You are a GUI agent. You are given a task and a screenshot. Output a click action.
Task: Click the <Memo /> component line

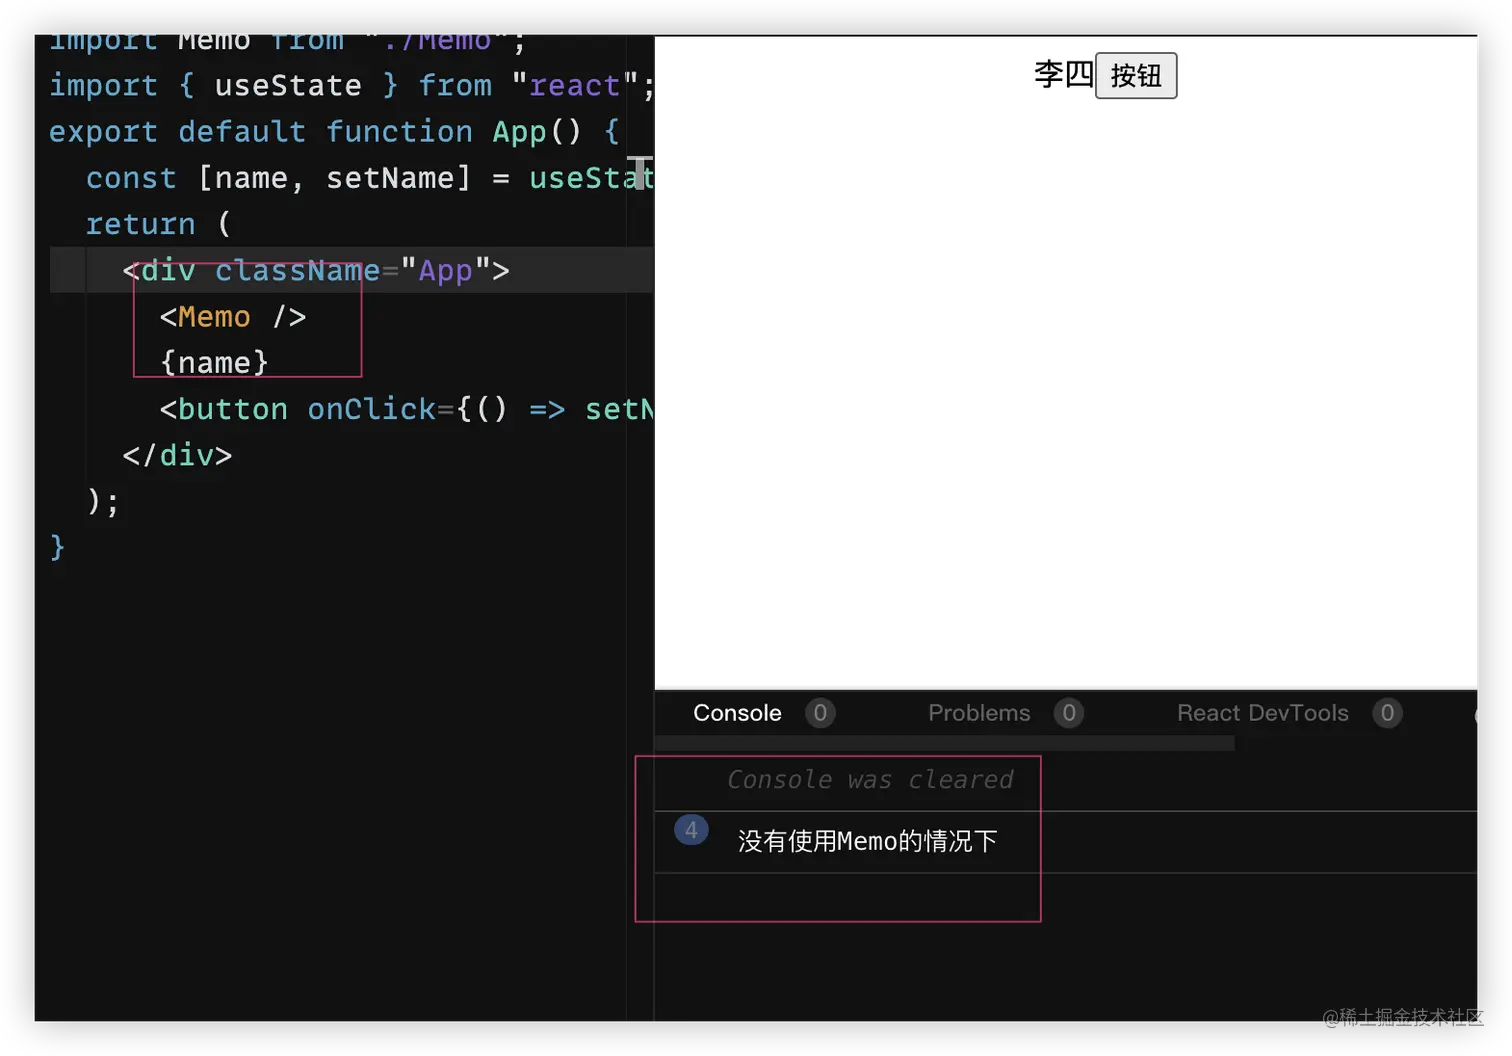click(x=233, y=317)
